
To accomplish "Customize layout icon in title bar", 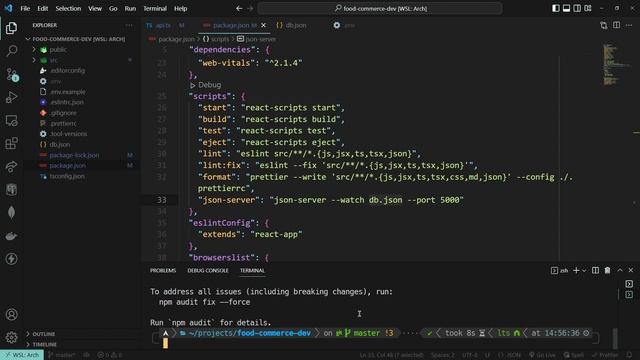I will coord(588,8).
